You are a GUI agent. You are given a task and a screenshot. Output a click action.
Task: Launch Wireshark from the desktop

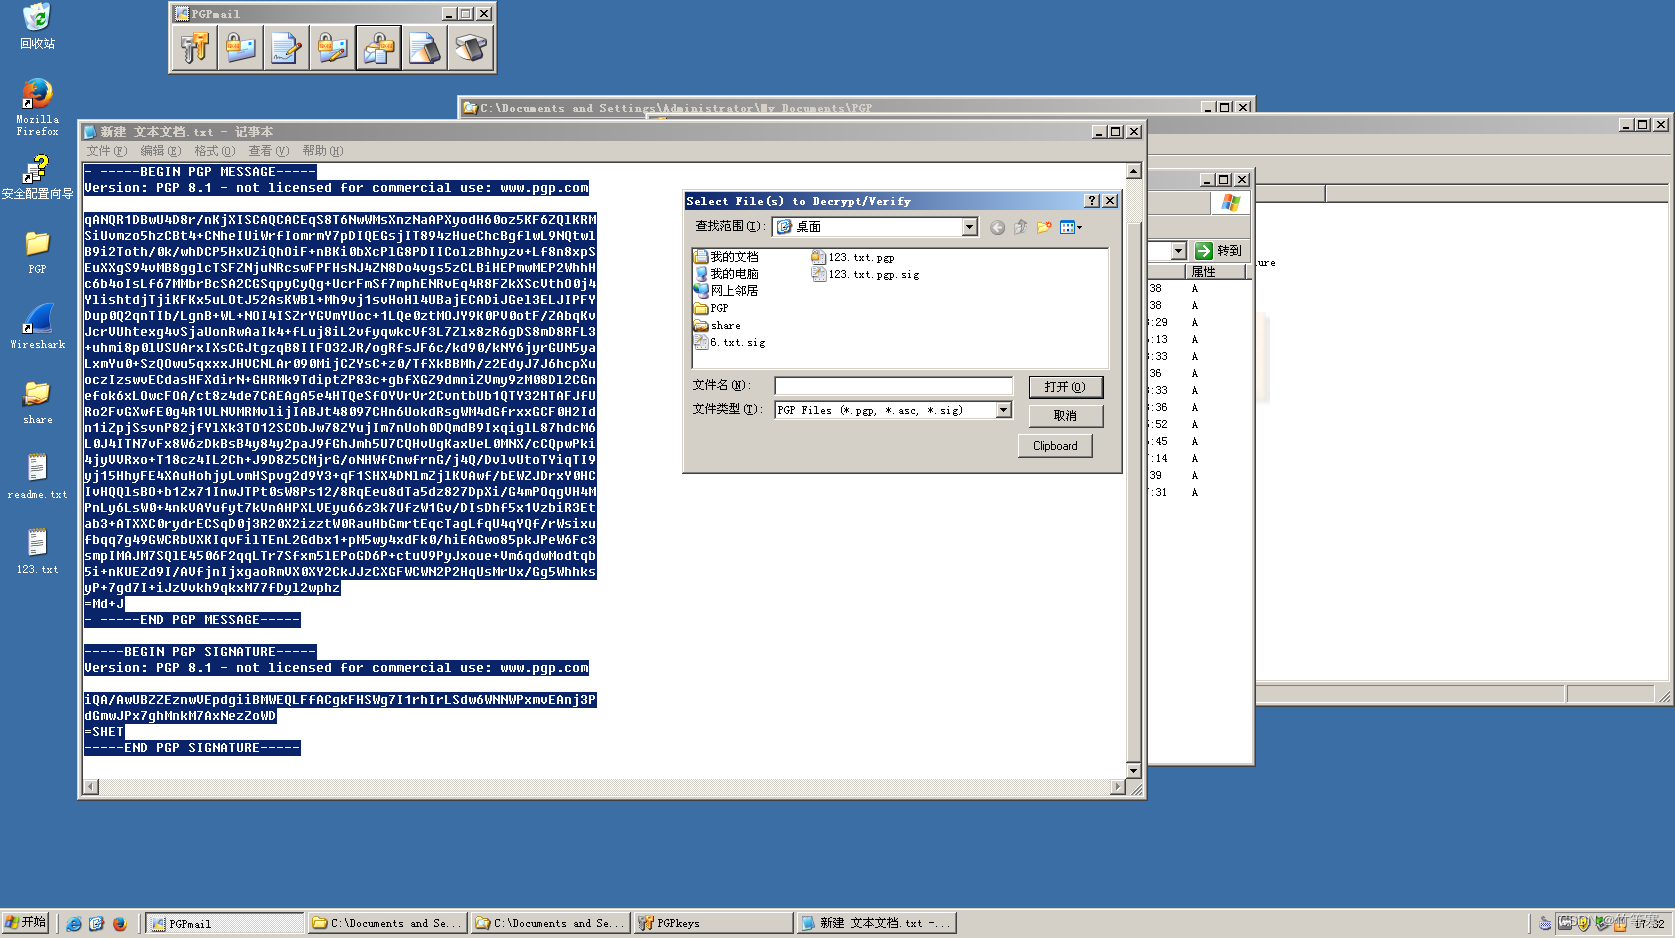click(x=37, y=326)
